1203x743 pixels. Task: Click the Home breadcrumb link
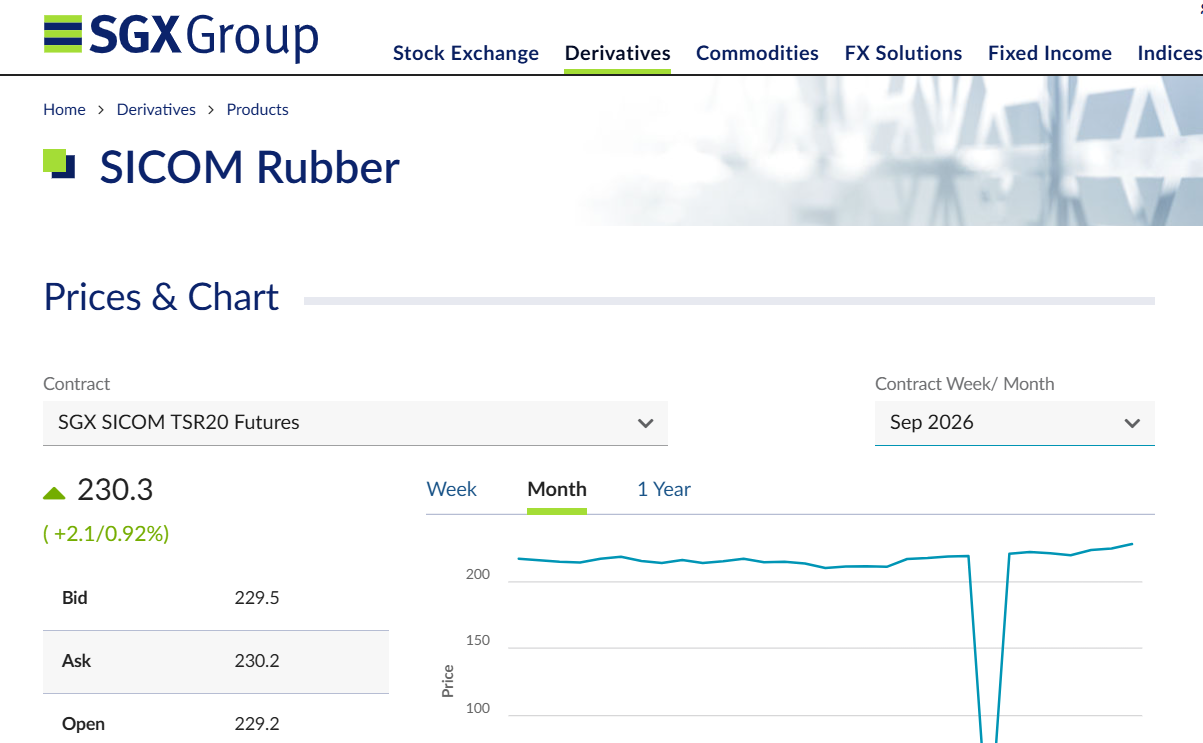64,110
